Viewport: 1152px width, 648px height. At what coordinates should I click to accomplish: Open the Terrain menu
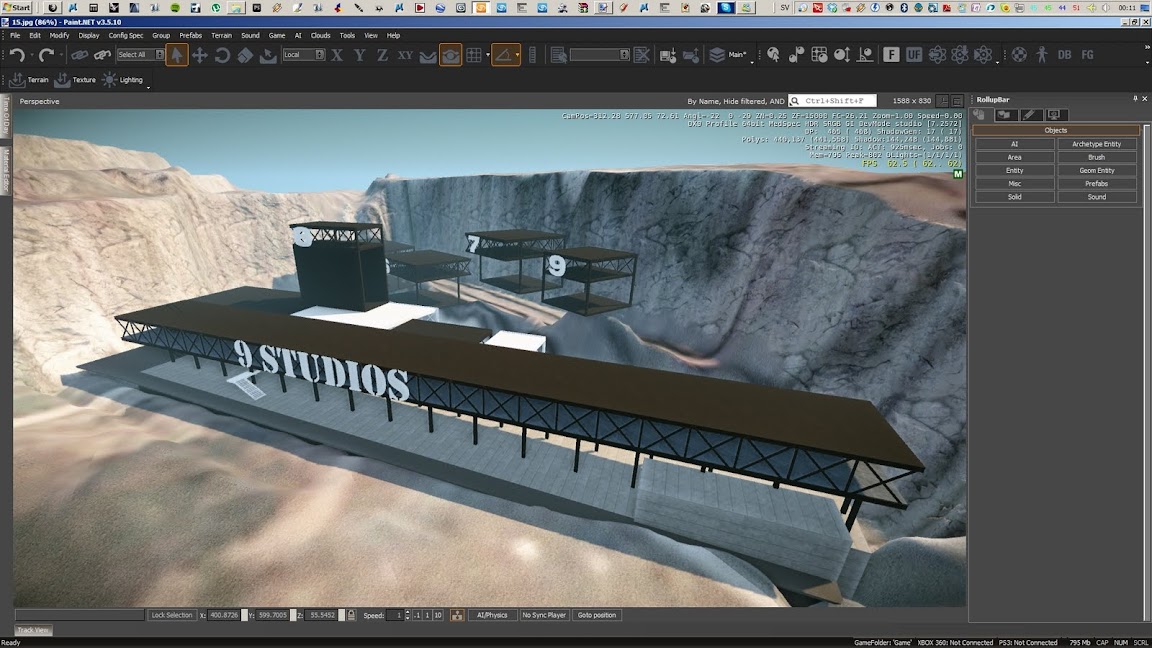point(221,35)
